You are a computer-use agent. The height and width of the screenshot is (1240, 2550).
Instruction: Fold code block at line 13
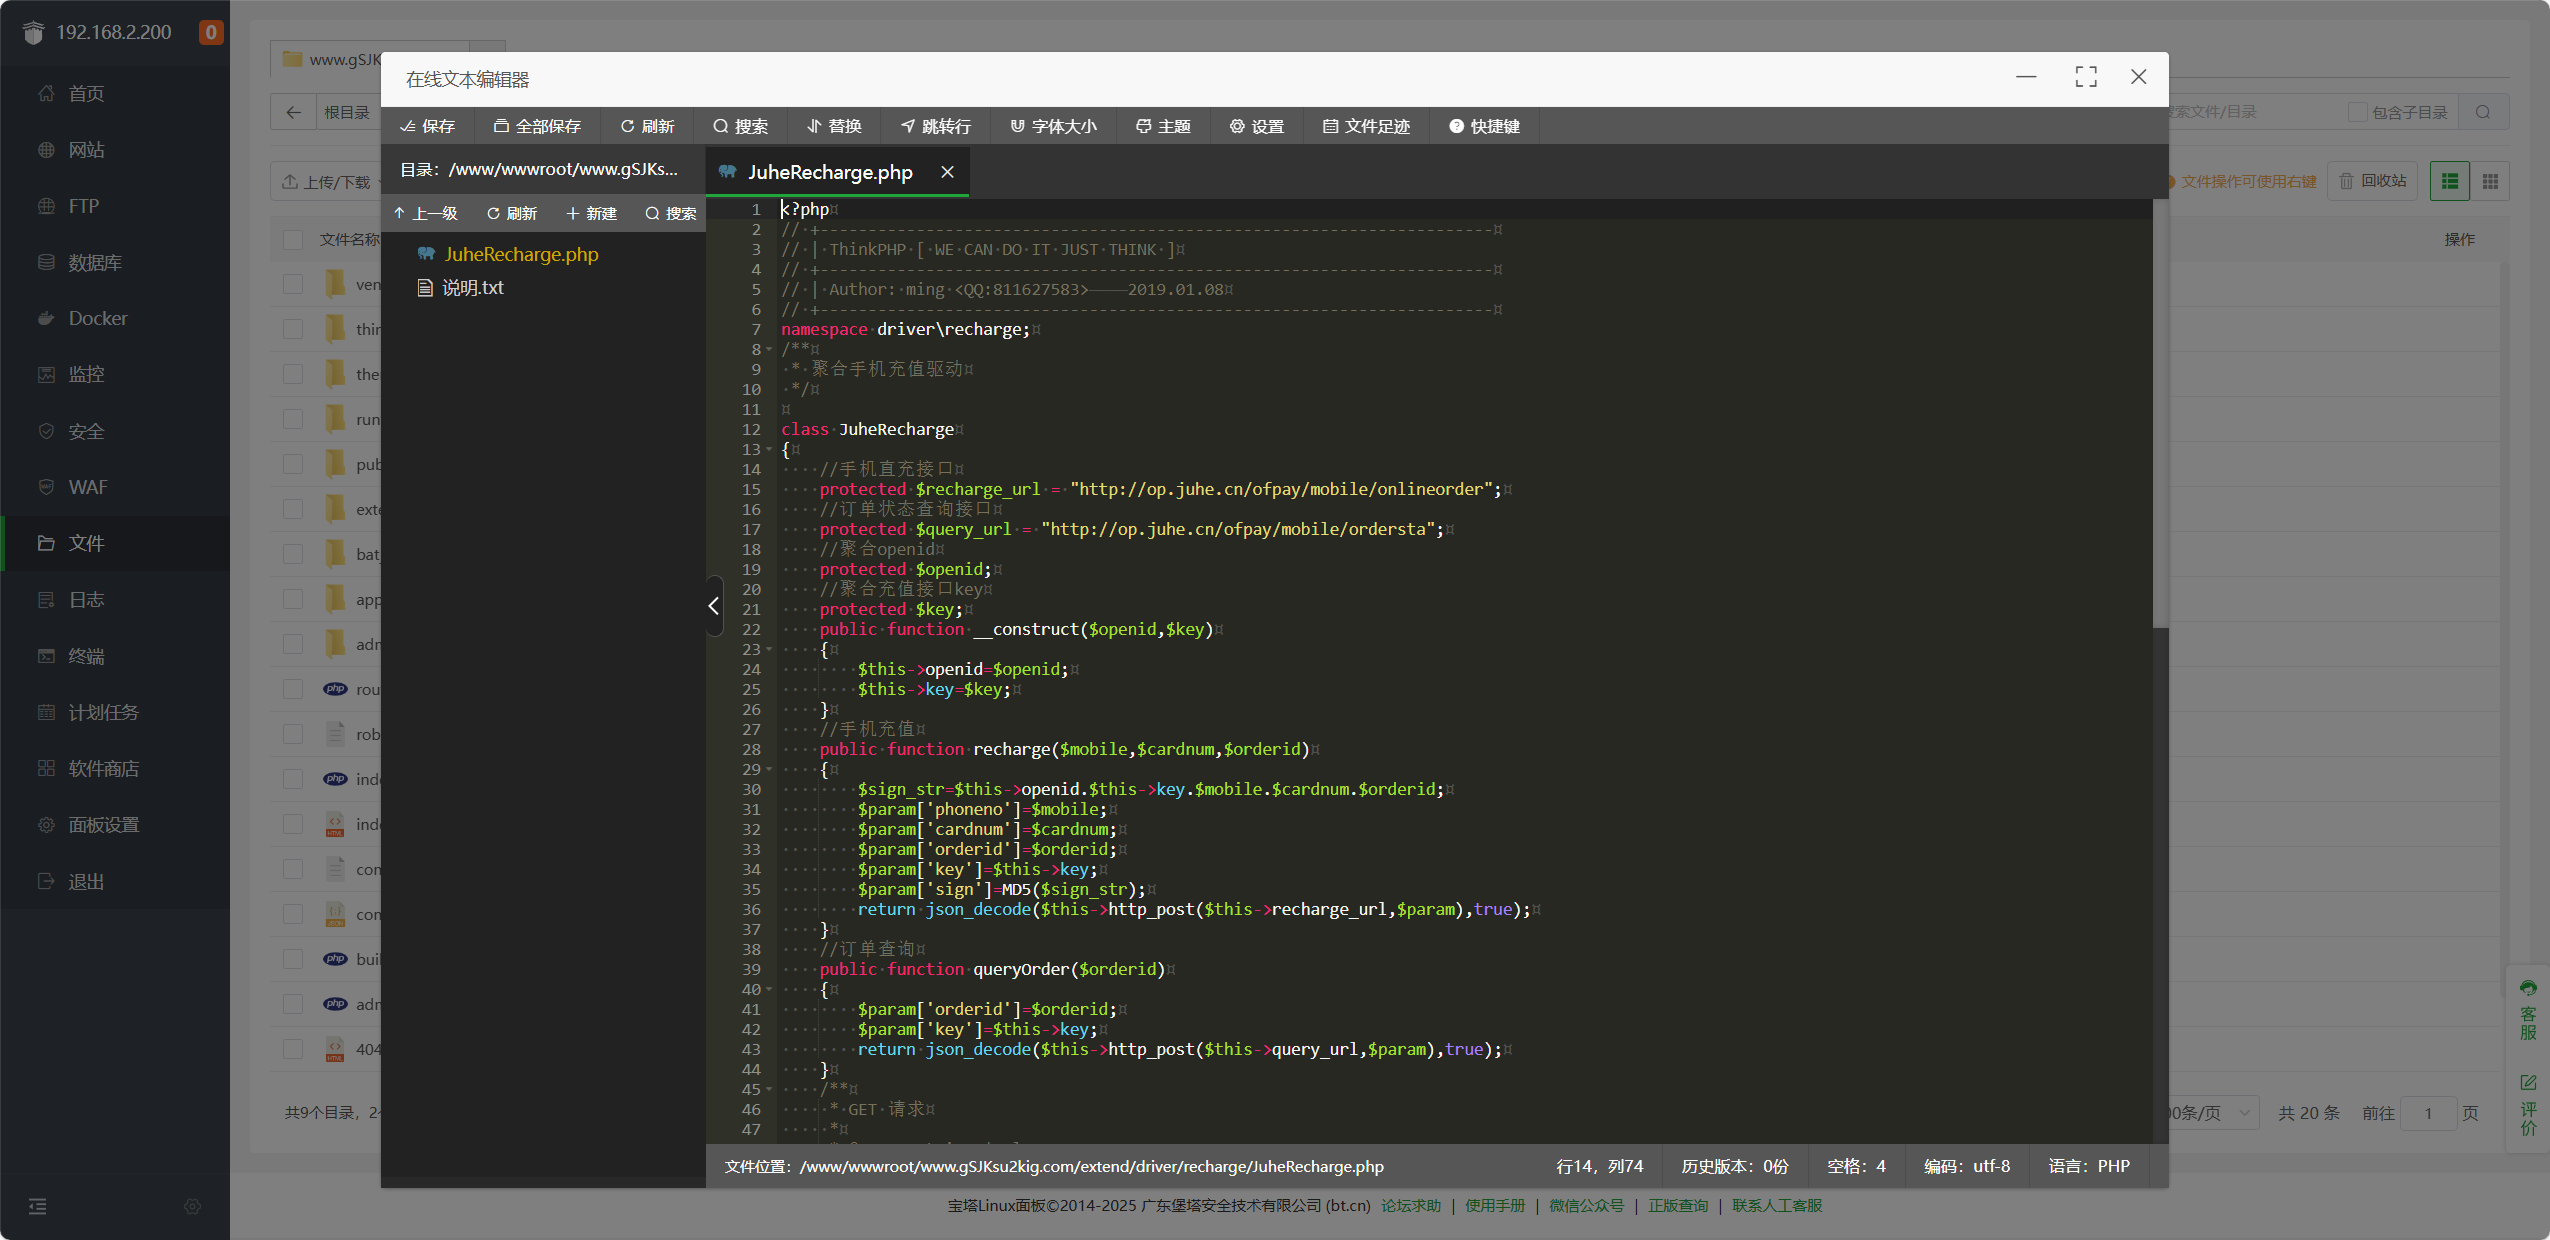click(x=769, y=450)
